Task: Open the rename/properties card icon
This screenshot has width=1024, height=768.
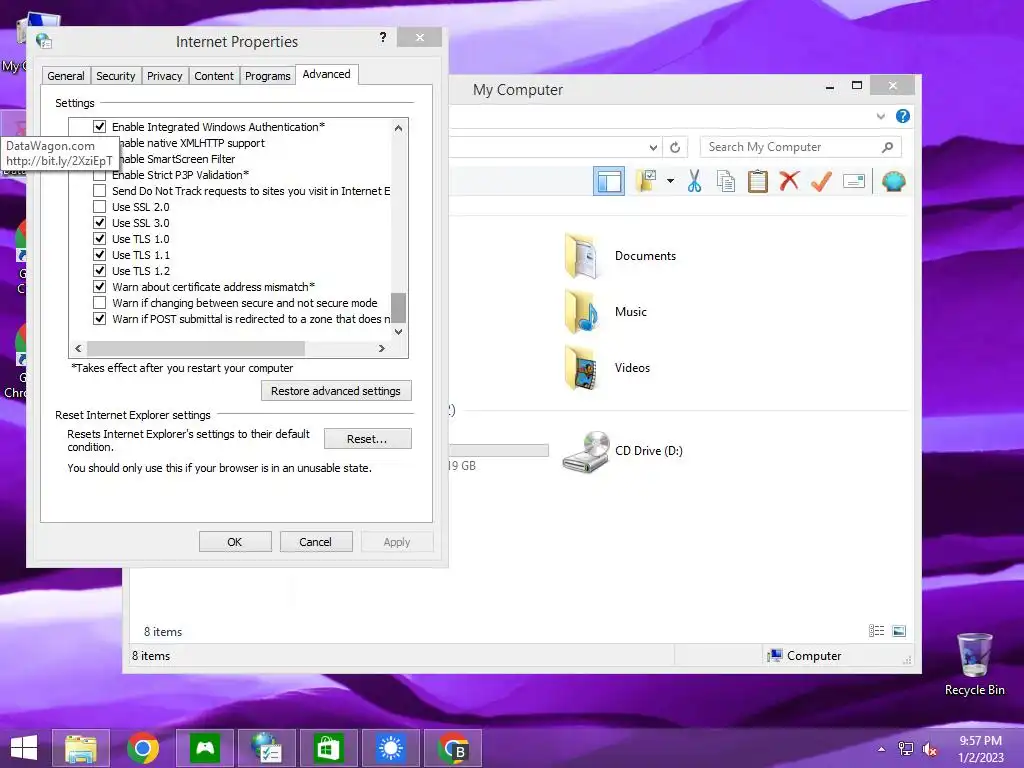Action: (x=854, y=181)
